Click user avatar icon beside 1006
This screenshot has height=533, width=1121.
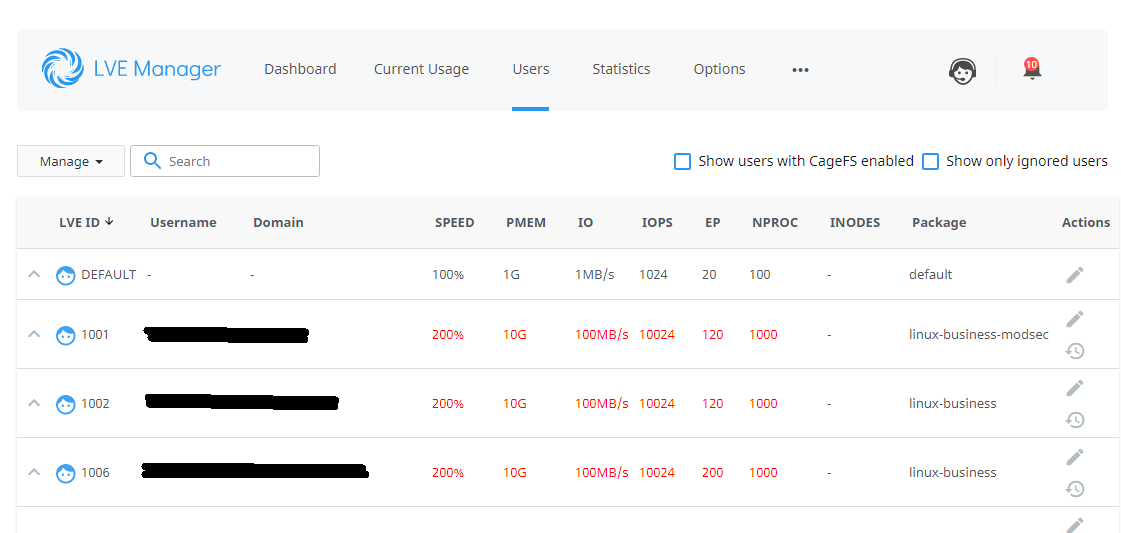pos(66,473)
